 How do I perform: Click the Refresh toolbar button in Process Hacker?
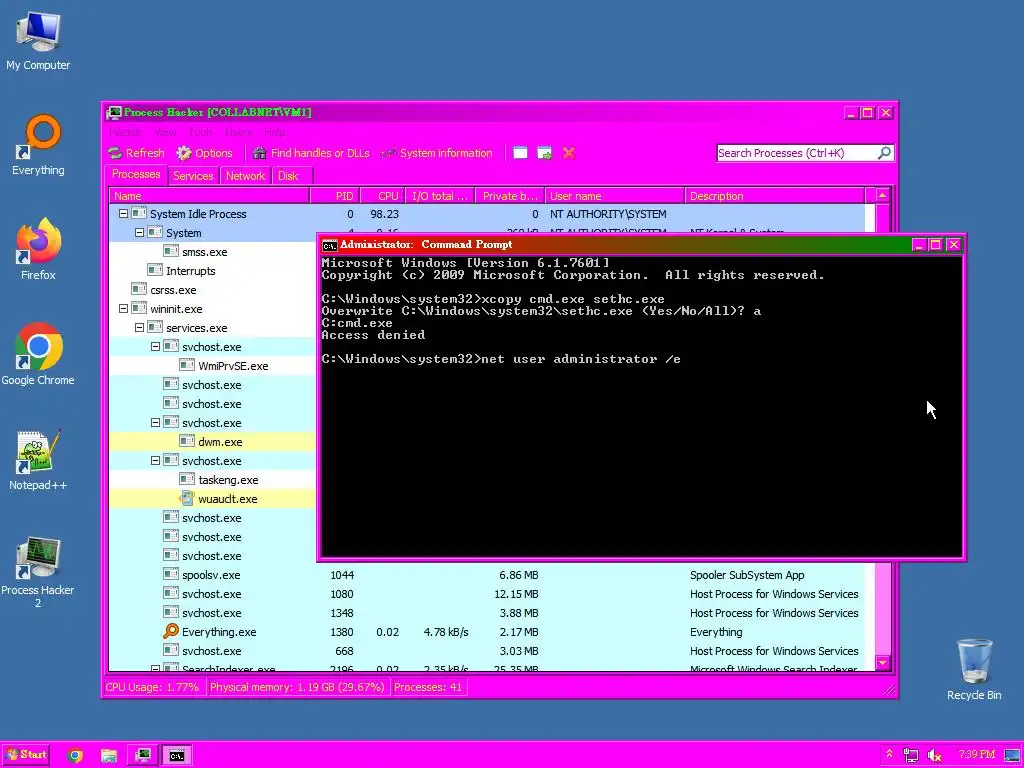(136, 153)
